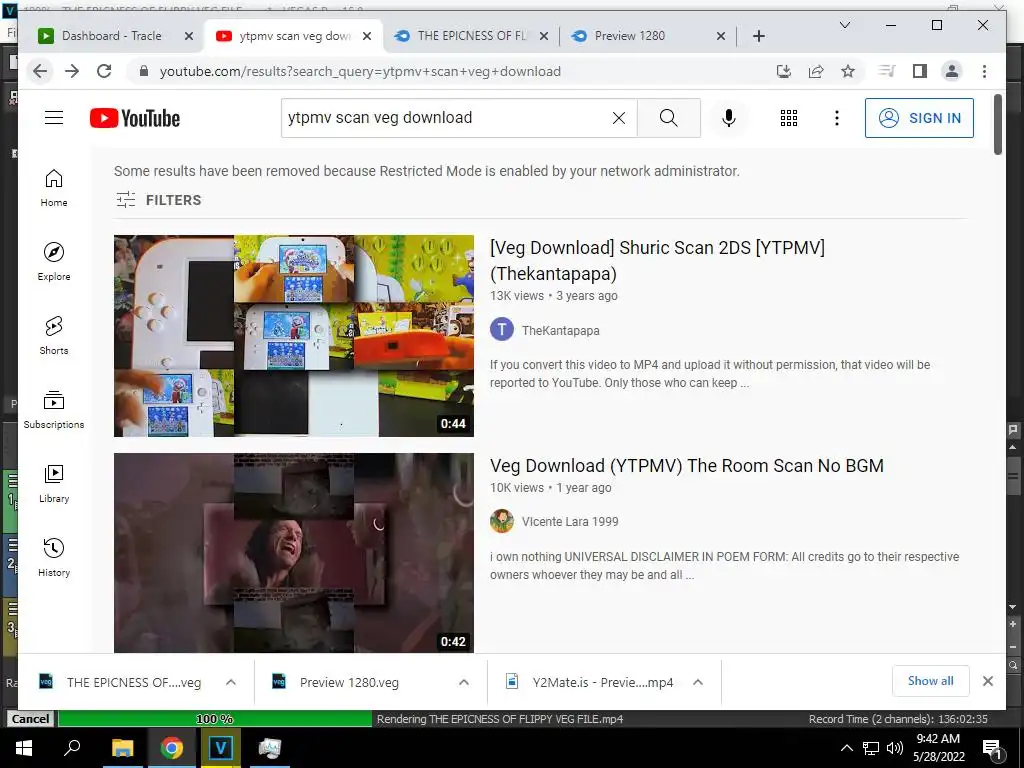
Task: Toggle the Chrome side panel
Action: coord(920,71)
